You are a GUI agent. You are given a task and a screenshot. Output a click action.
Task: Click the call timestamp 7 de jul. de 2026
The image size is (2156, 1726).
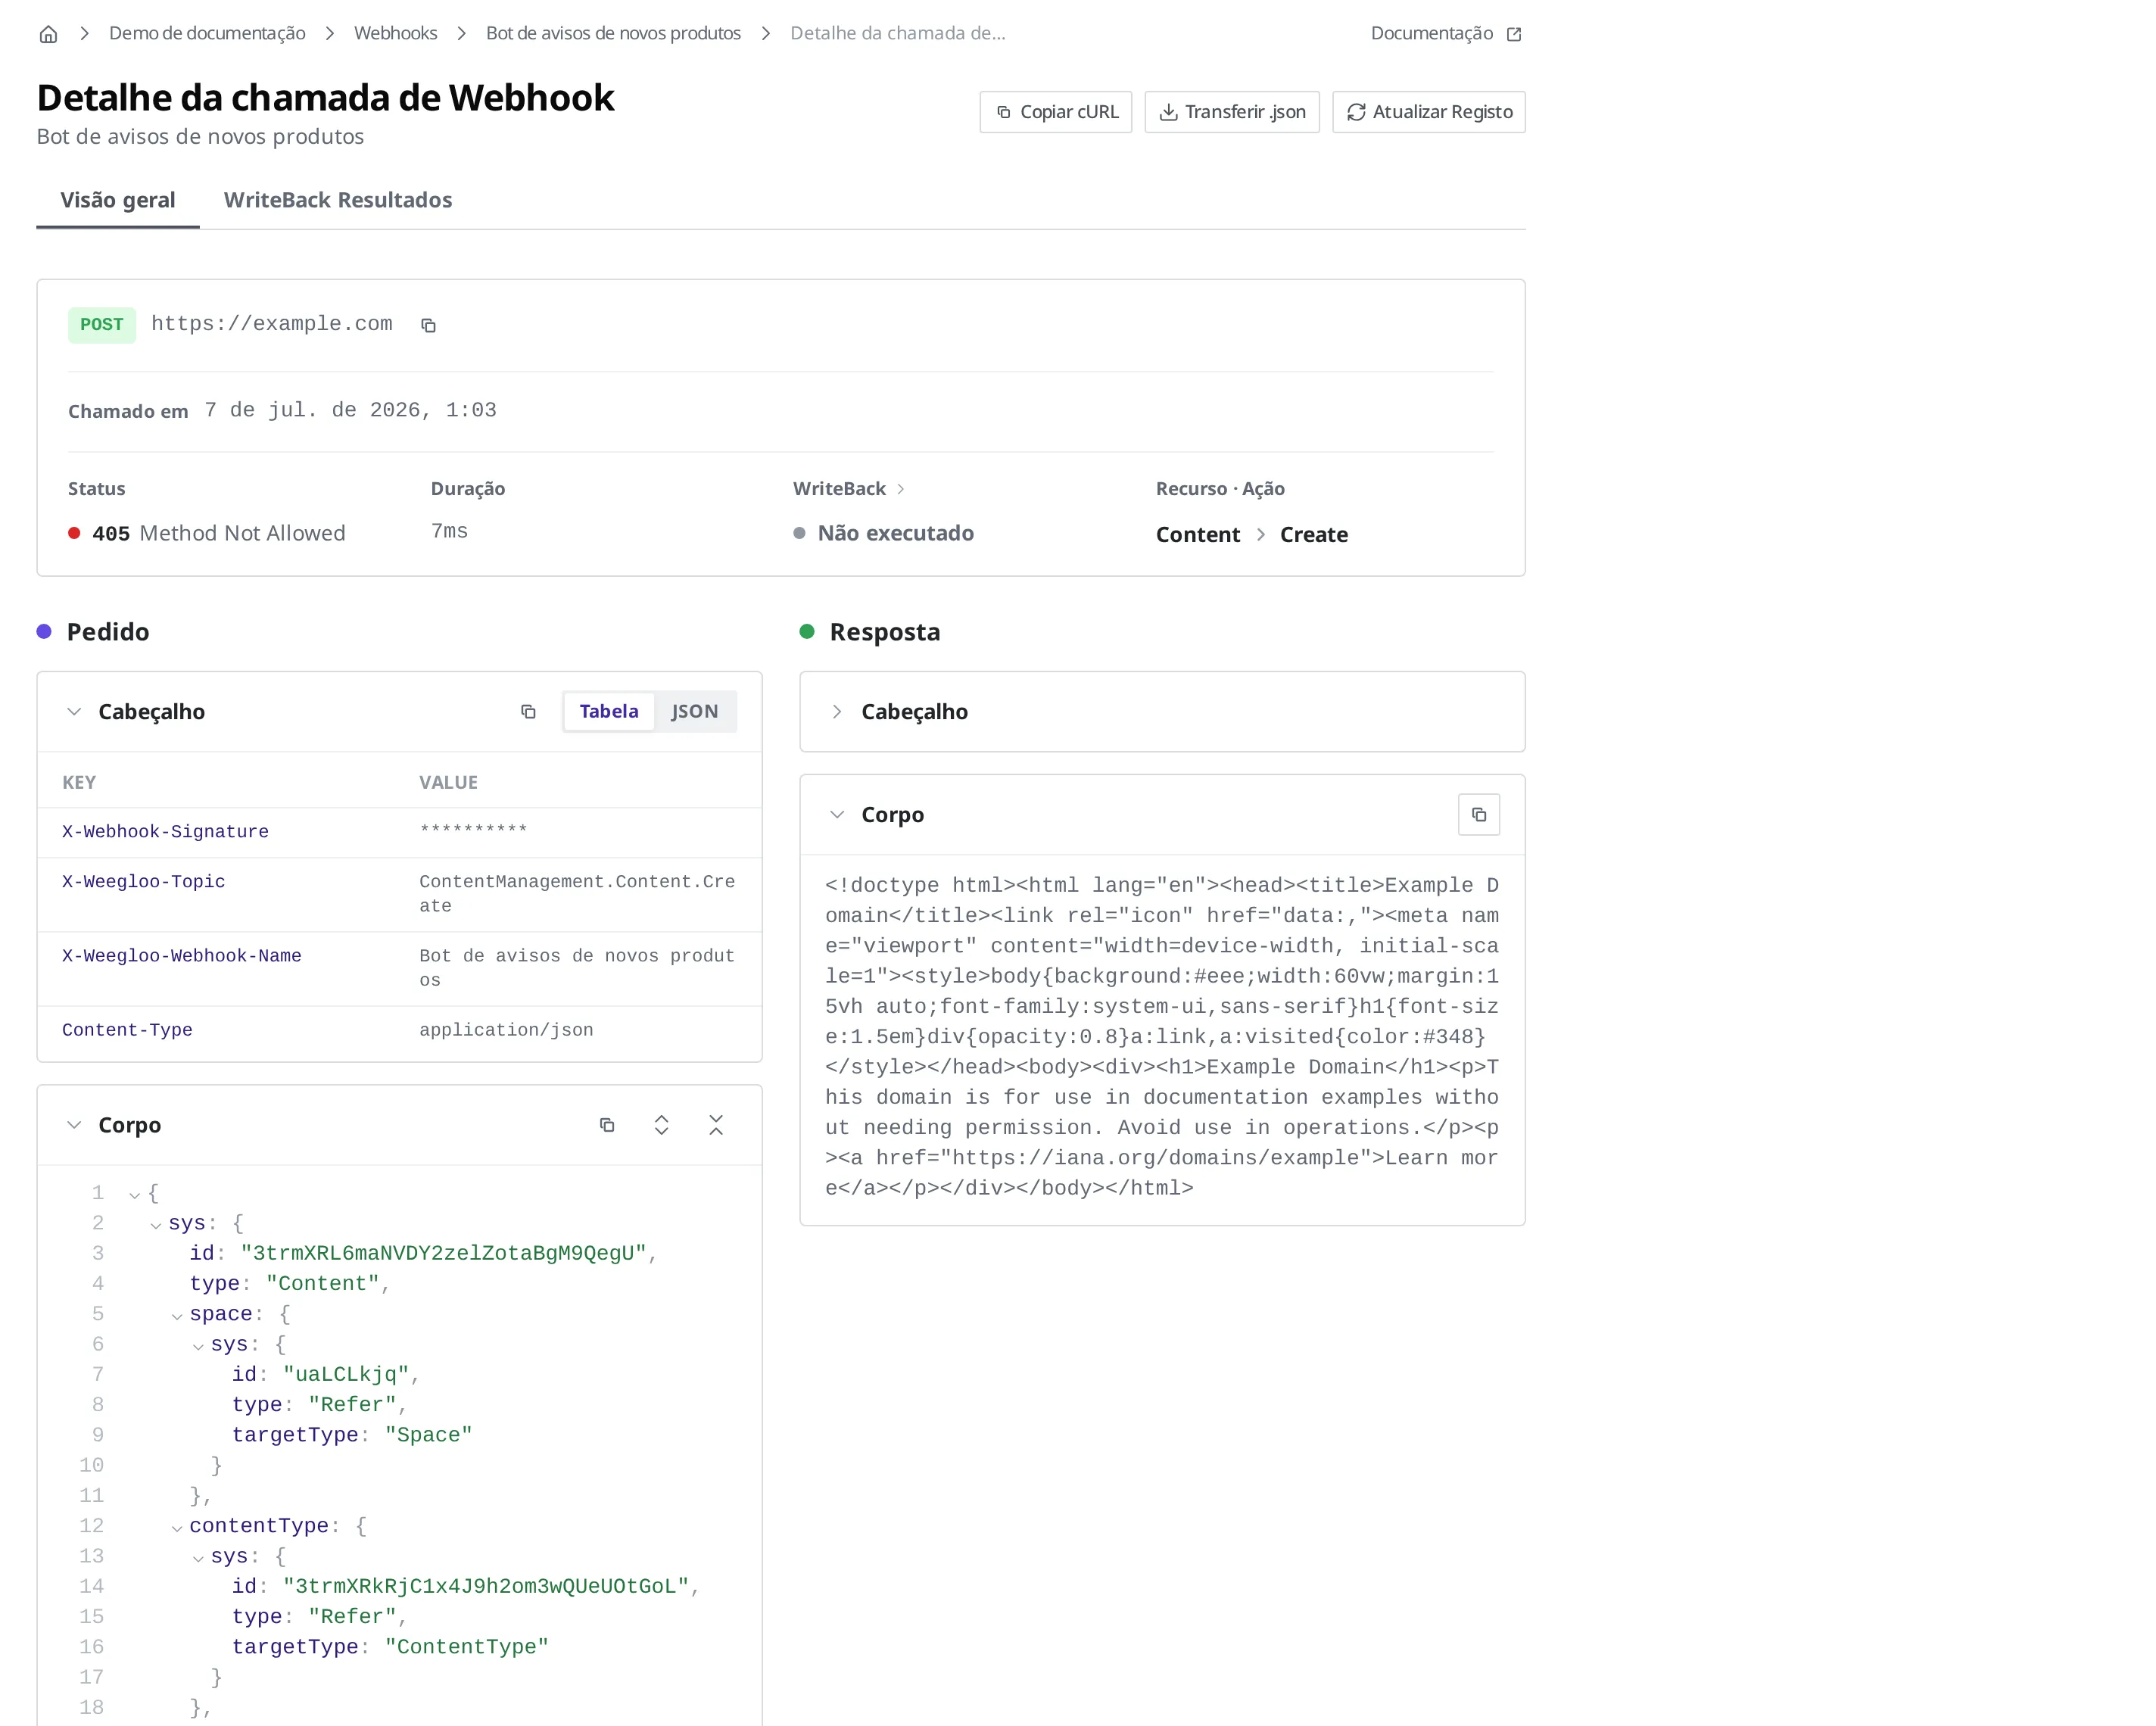coord(350,410)
